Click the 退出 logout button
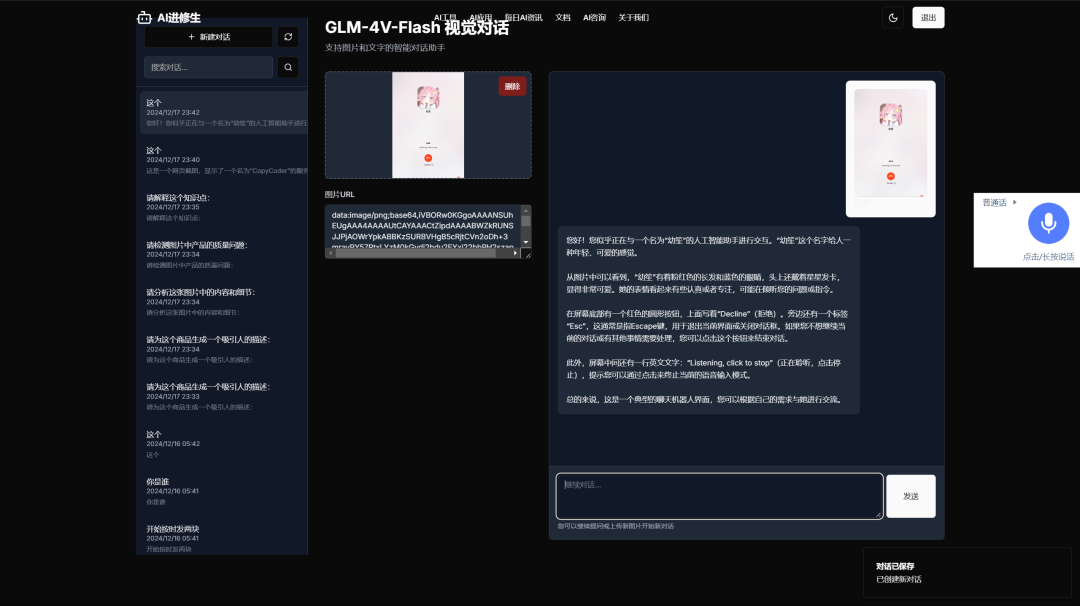 [x=928, y=18]
